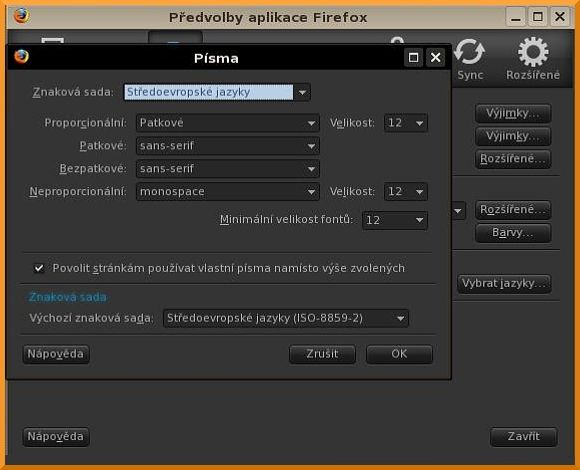The image size is (580, 470).
Task: Open the Rozšířené gear icon
Action: point(533,59)
